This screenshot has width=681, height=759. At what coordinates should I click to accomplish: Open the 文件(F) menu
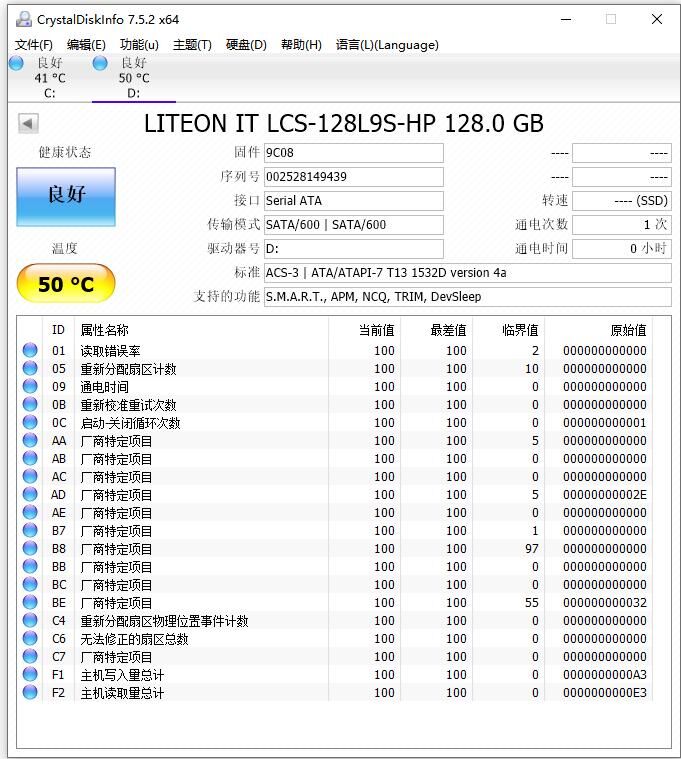[x=33, y=45]
